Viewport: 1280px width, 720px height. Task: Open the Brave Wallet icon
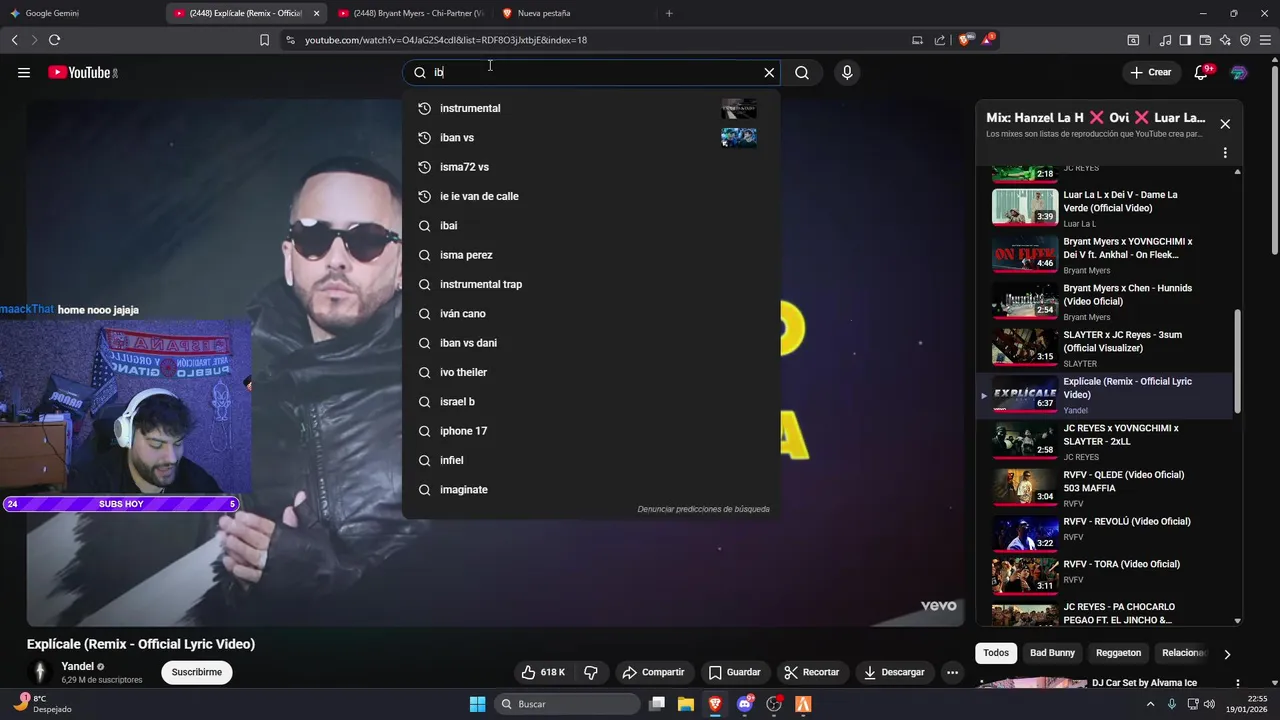[x=1205, y=40]
